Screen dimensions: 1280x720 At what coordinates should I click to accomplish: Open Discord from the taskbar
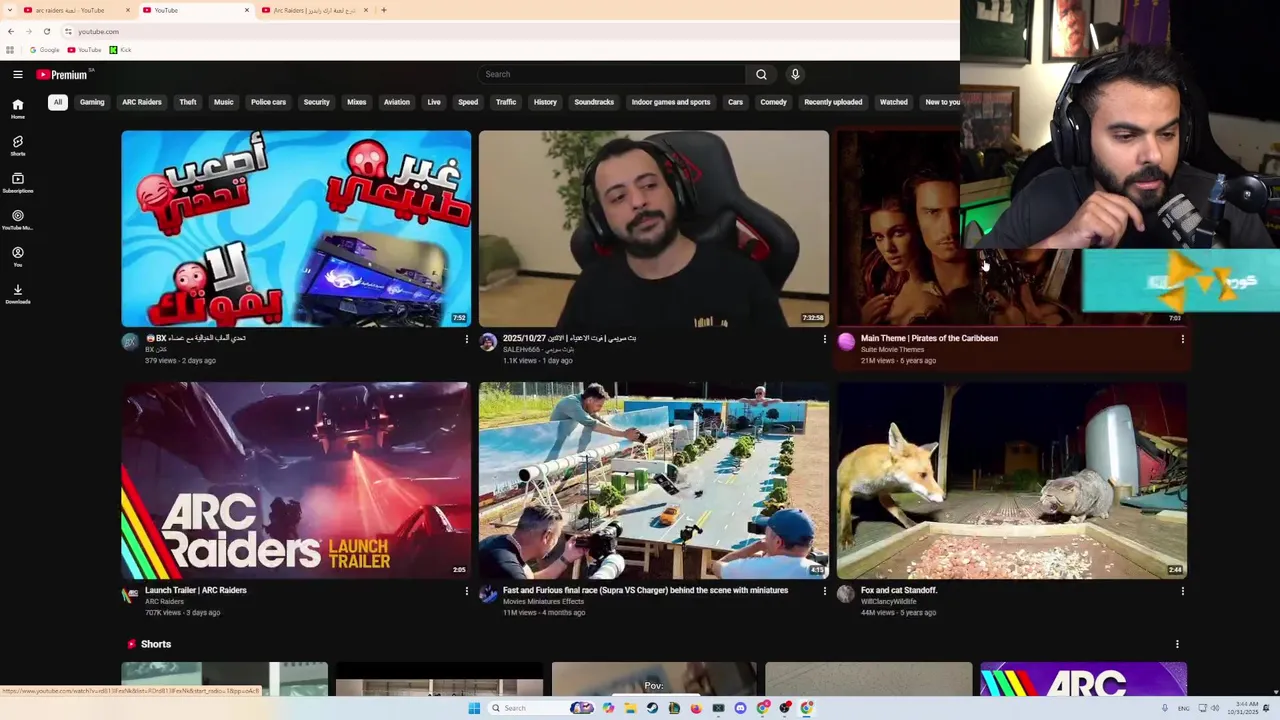[x=740, y=708]
